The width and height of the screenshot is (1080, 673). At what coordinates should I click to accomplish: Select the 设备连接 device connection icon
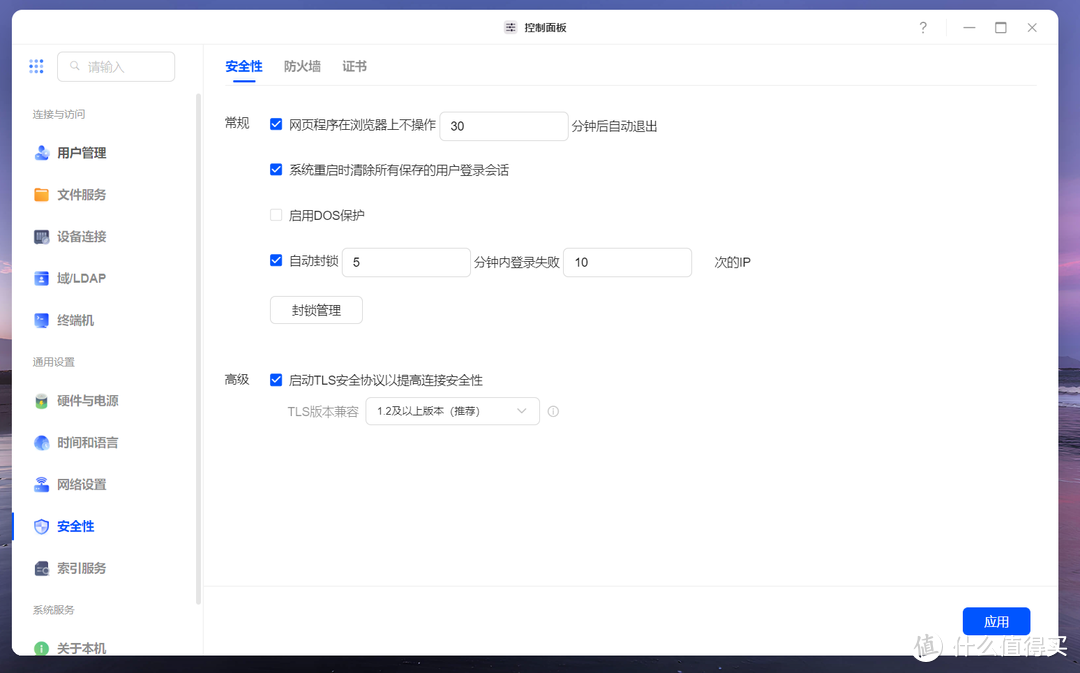pyautogui.click(x=42, y=237)
